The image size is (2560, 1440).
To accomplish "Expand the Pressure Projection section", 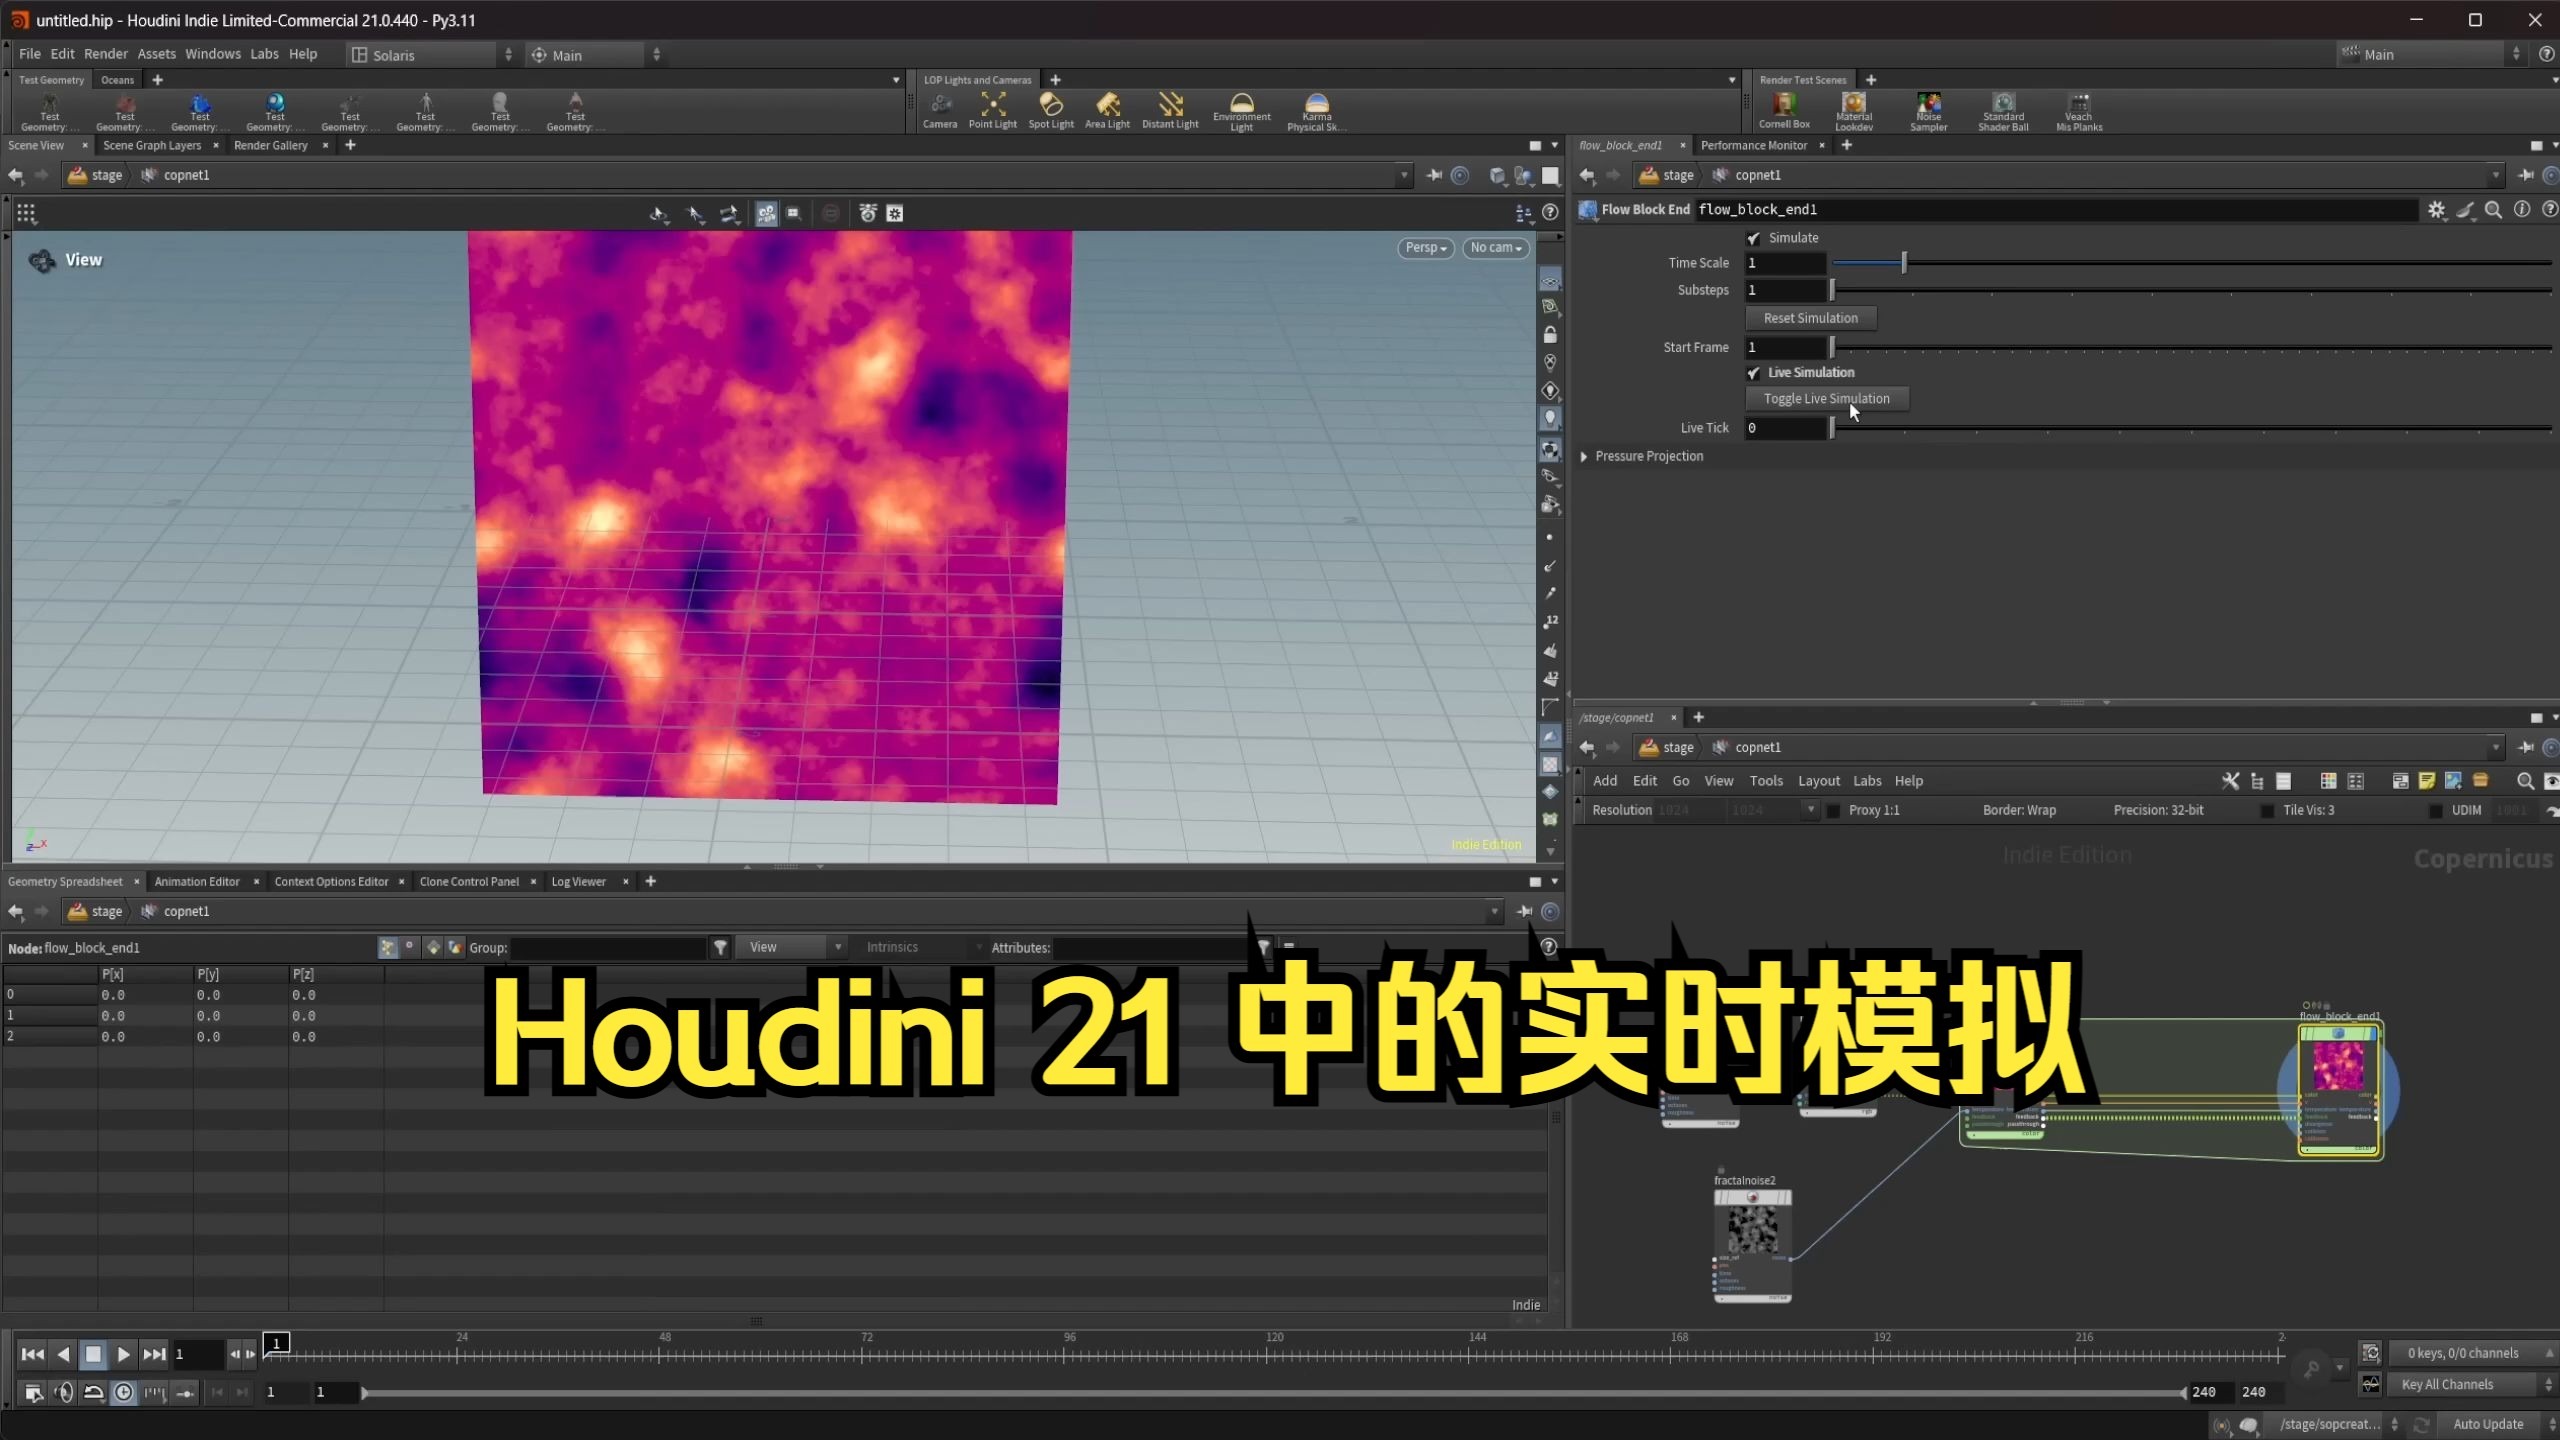I will coord(1584,456).
